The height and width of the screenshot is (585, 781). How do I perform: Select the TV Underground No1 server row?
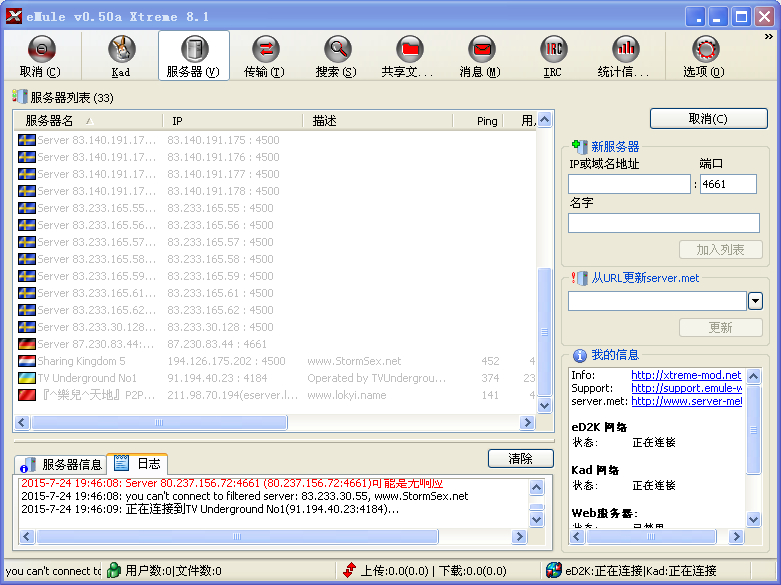[x=276, y=378]
